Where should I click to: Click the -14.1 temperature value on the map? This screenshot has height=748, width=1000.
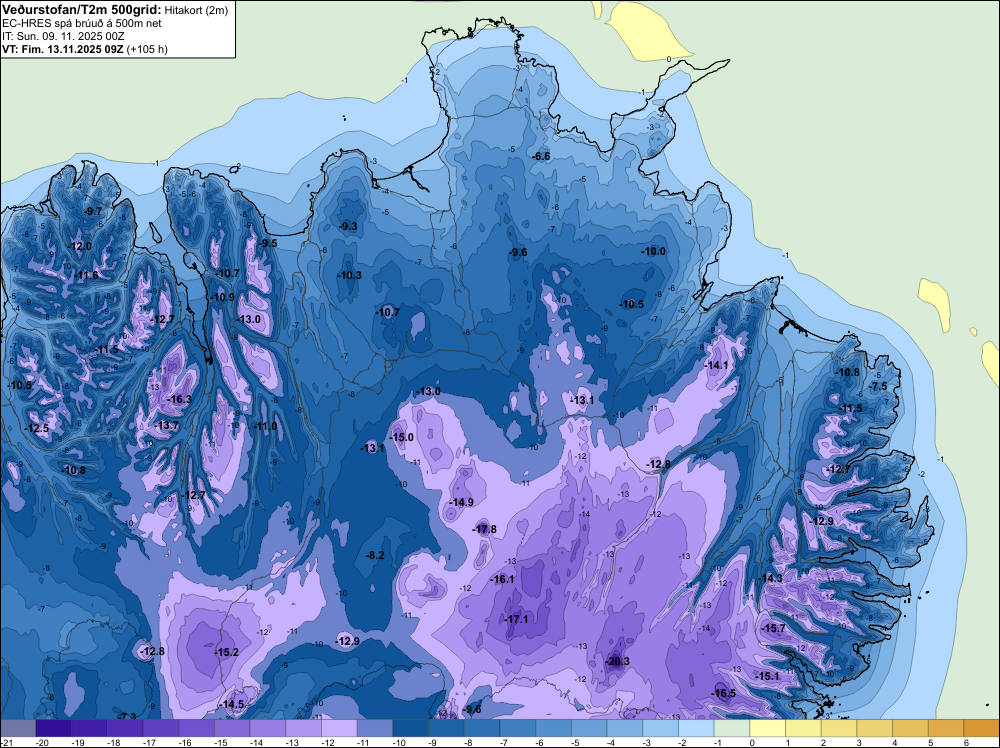[x=716, y=365]
